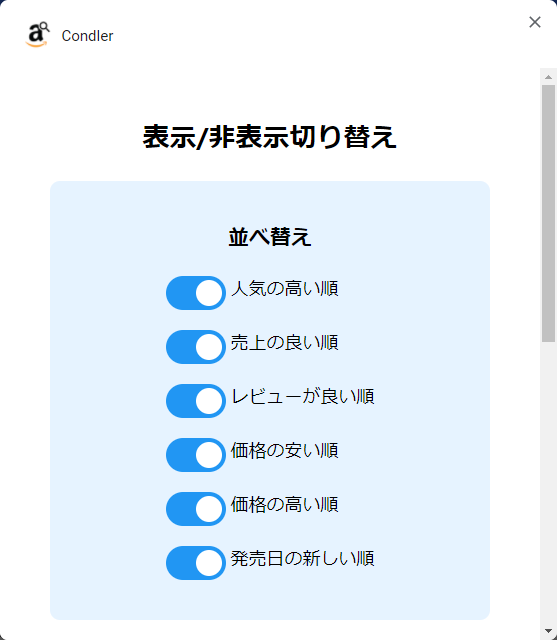Click the 売上の良い順 label text

[284, 342]
